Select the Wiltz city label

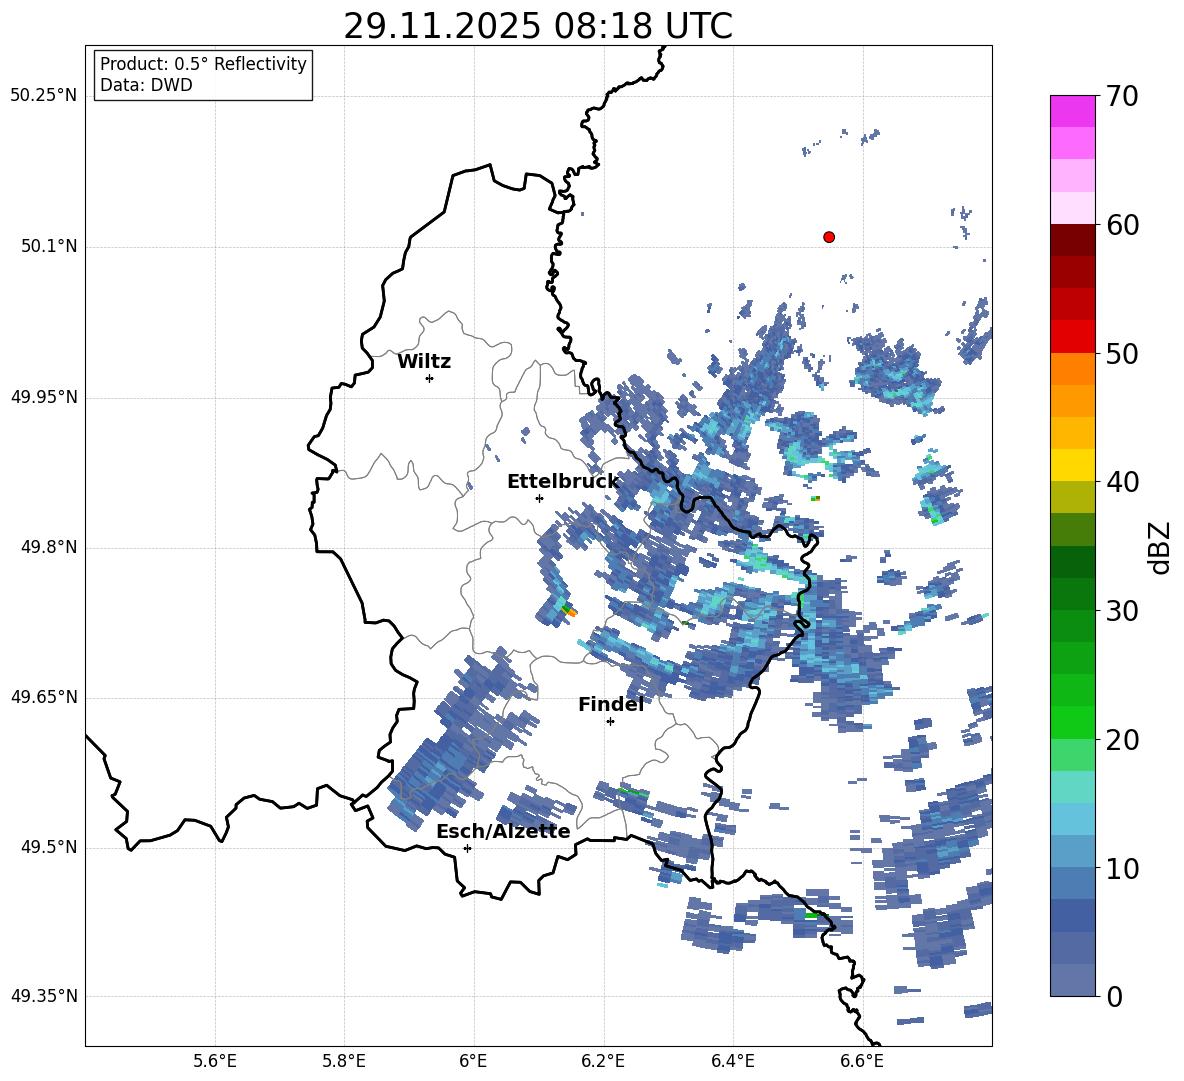pyautogui.click(x=424, y=362)
